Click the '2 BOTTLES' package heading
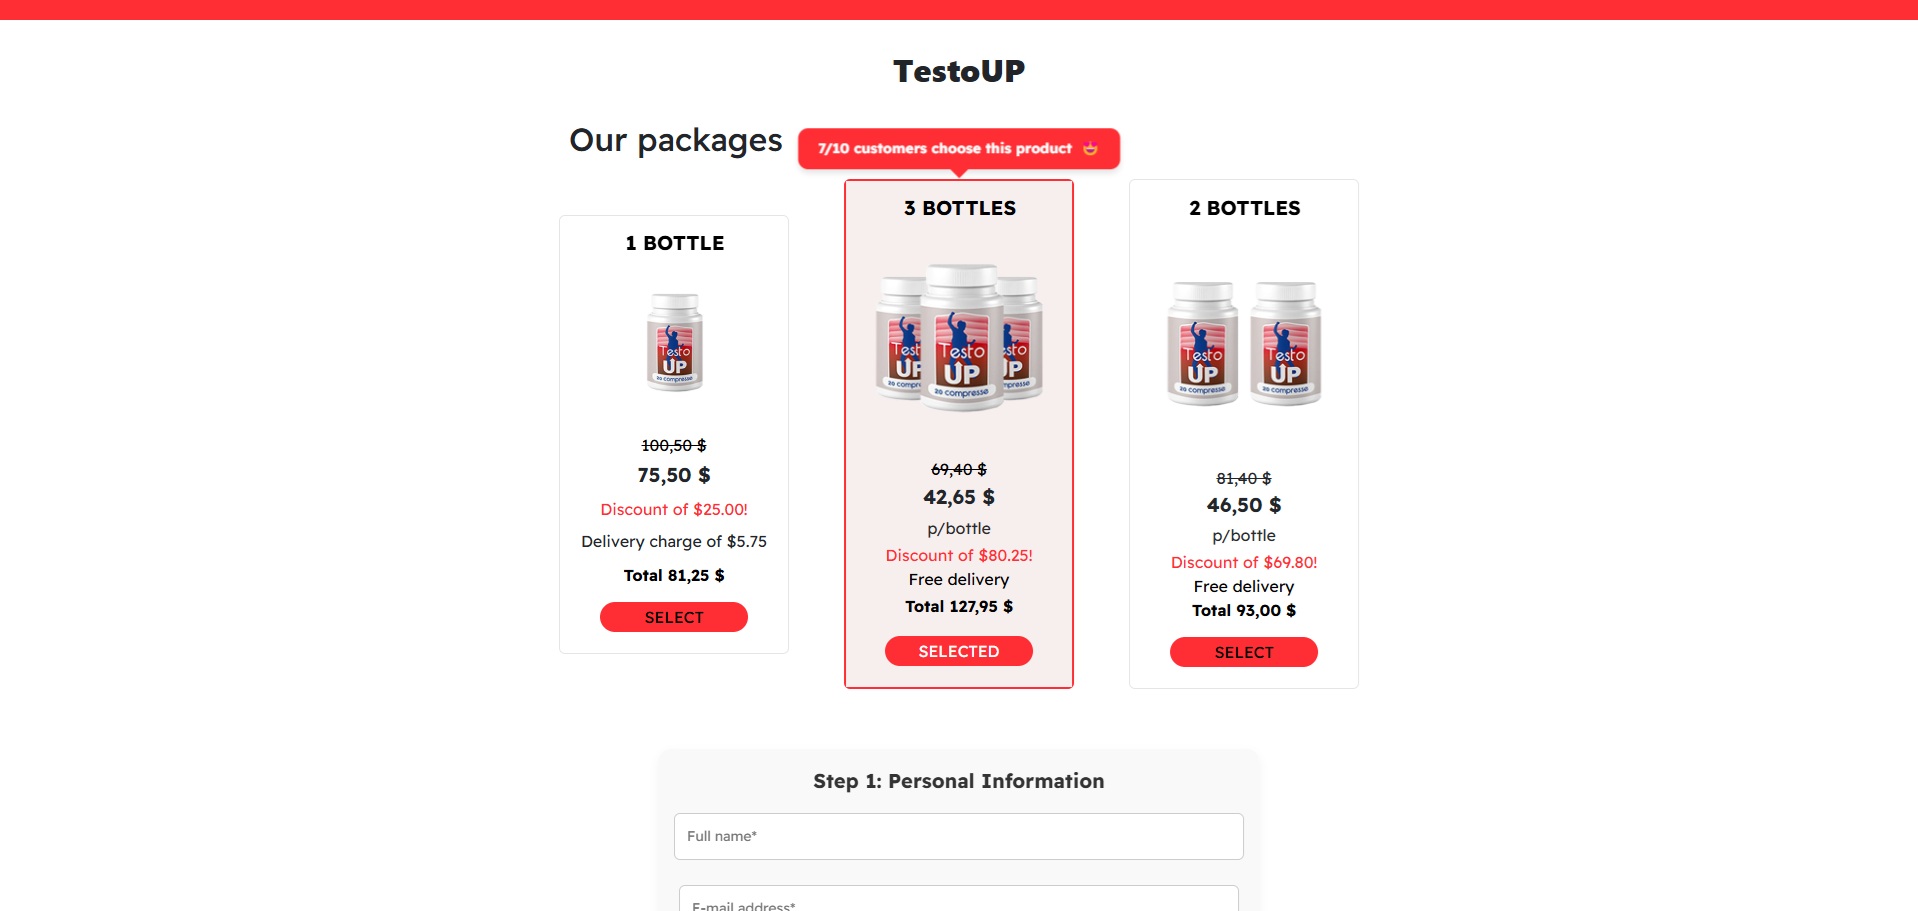 pyautogui.click(x=1244, y=208)
